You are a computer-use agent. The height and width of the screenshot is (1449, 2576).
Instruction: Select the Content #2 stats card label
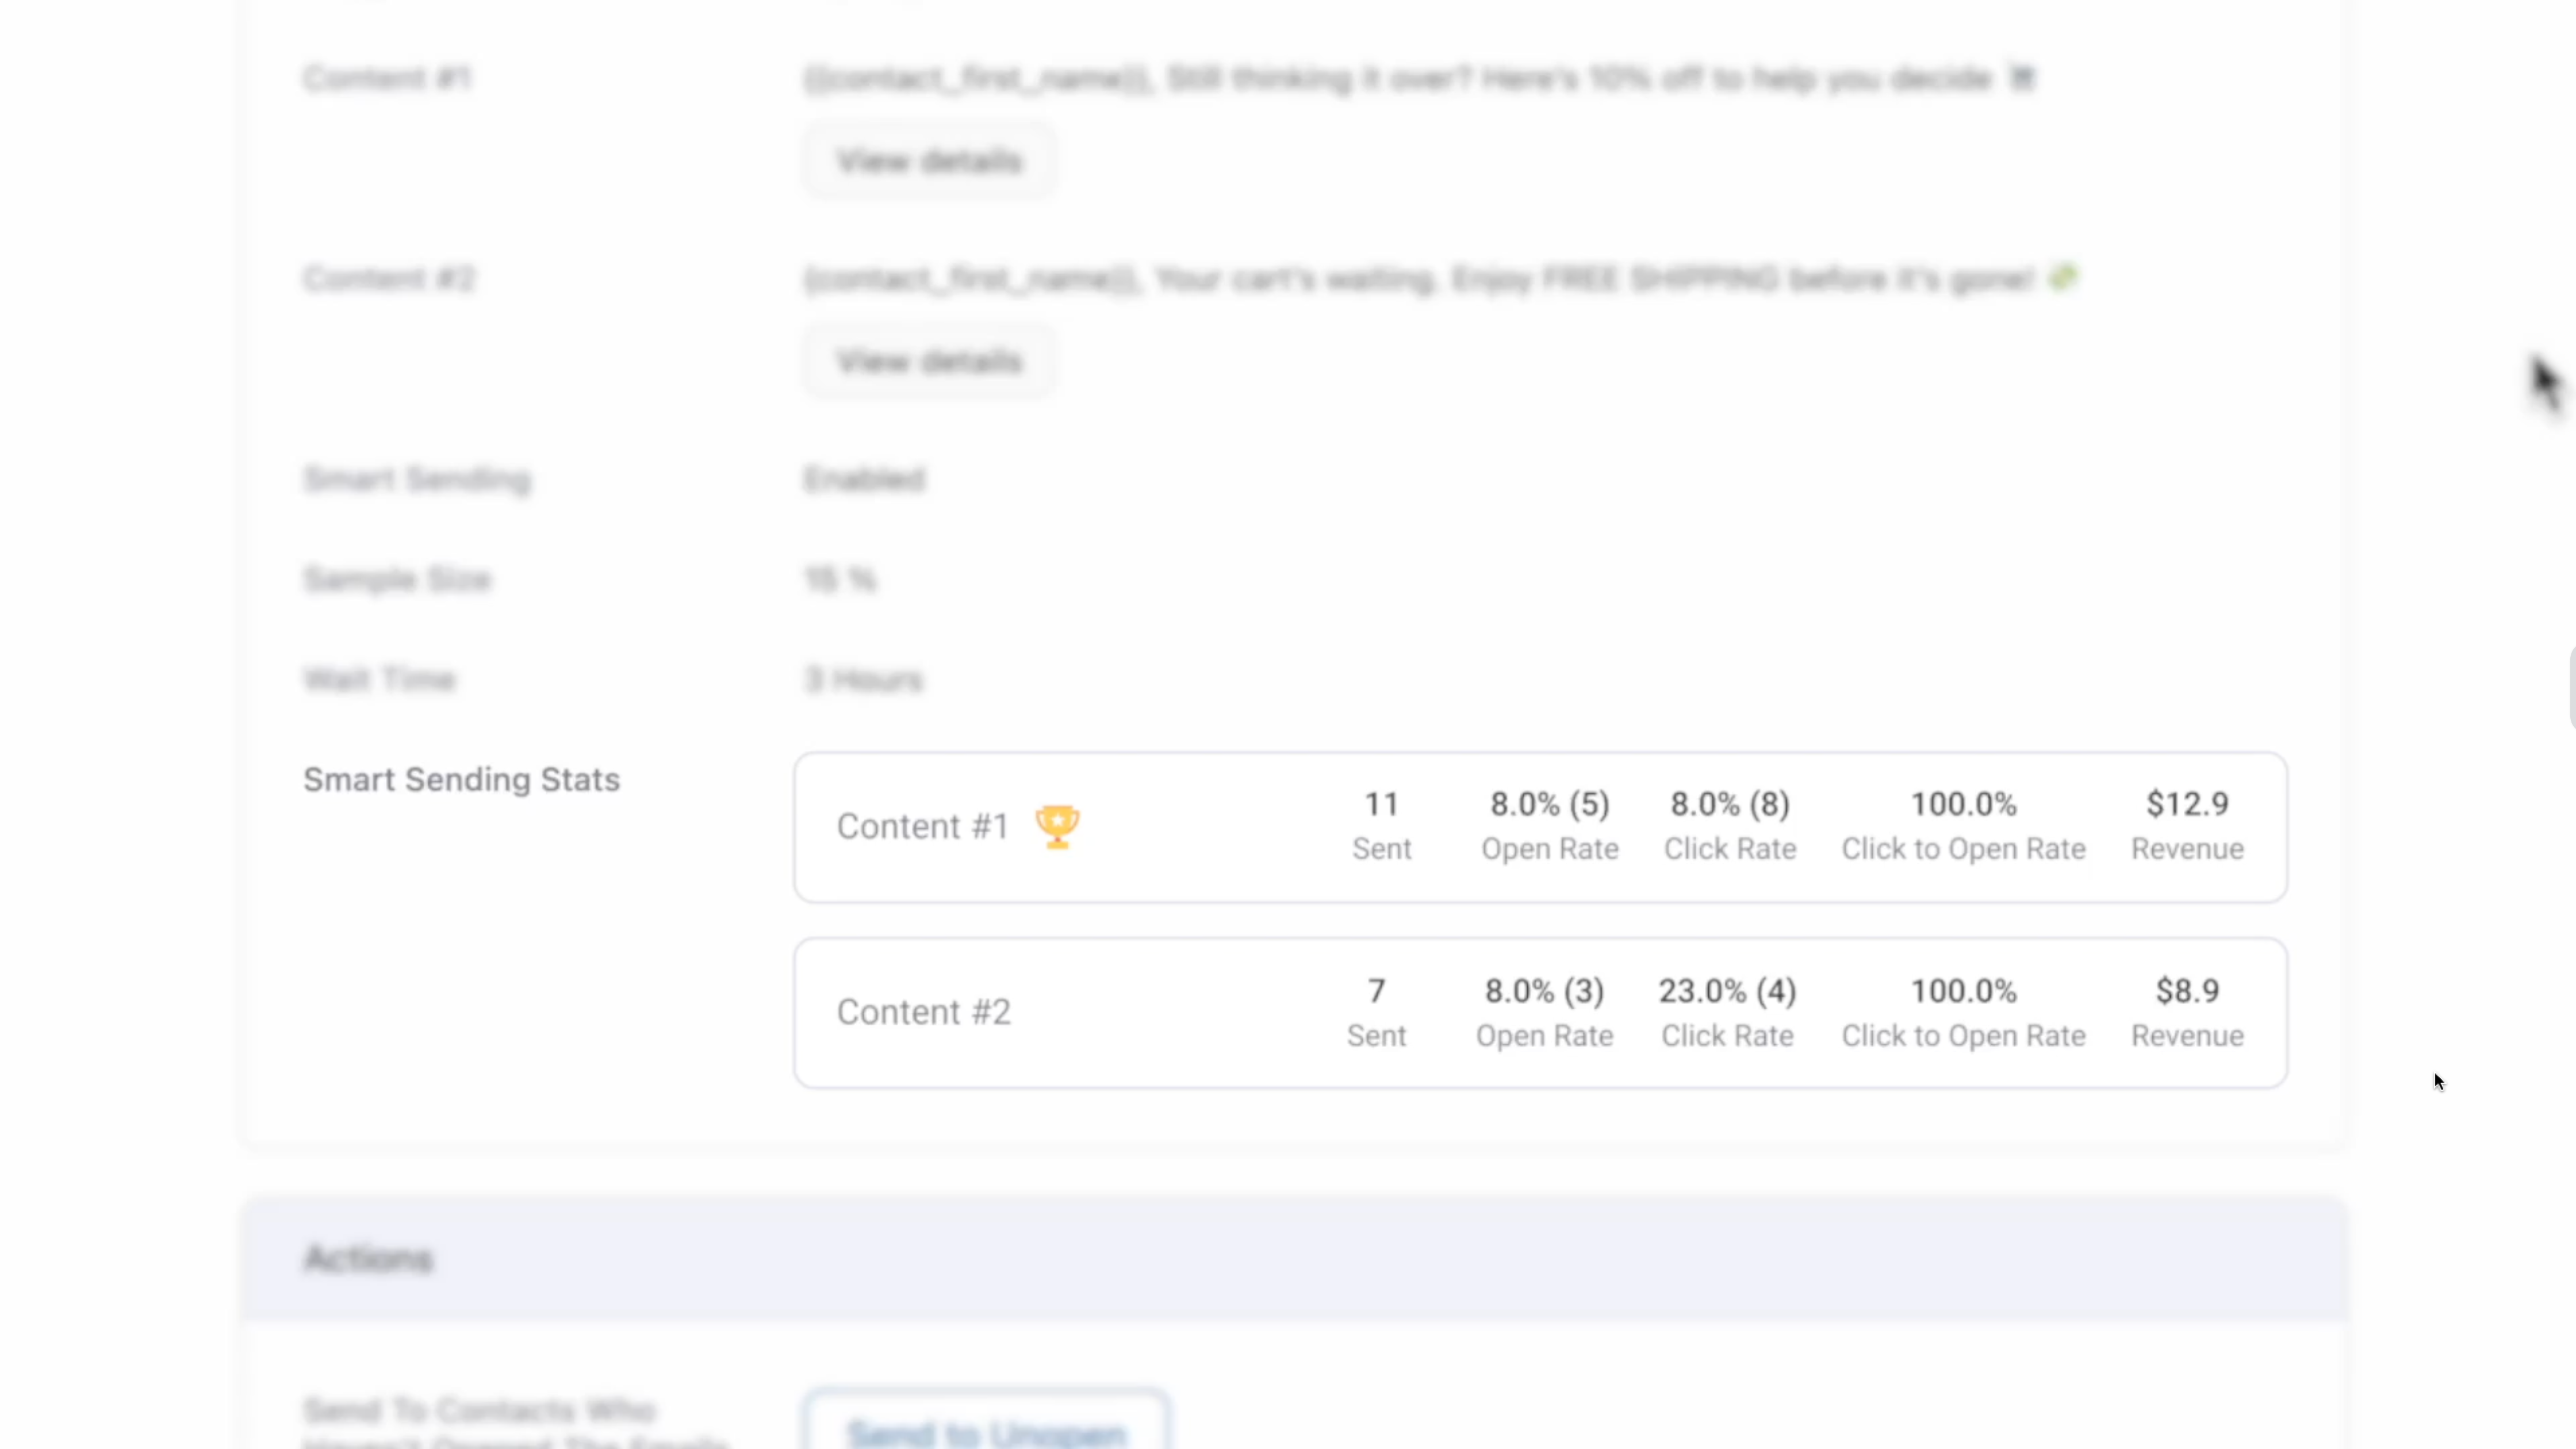[x=924, y=1012]
